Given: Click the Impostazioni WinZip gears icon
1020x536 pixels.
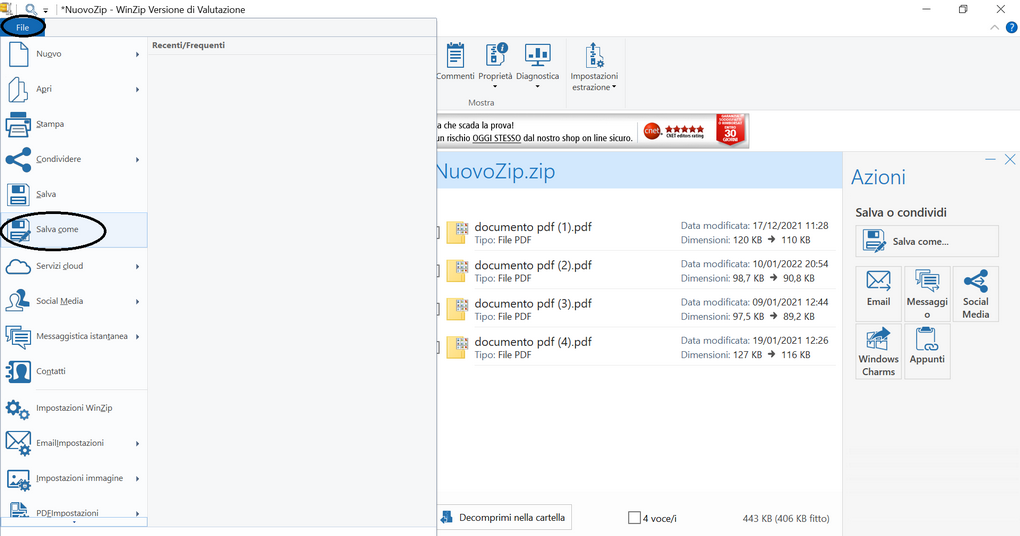Looking at the screenshot, I should (18, 409).
